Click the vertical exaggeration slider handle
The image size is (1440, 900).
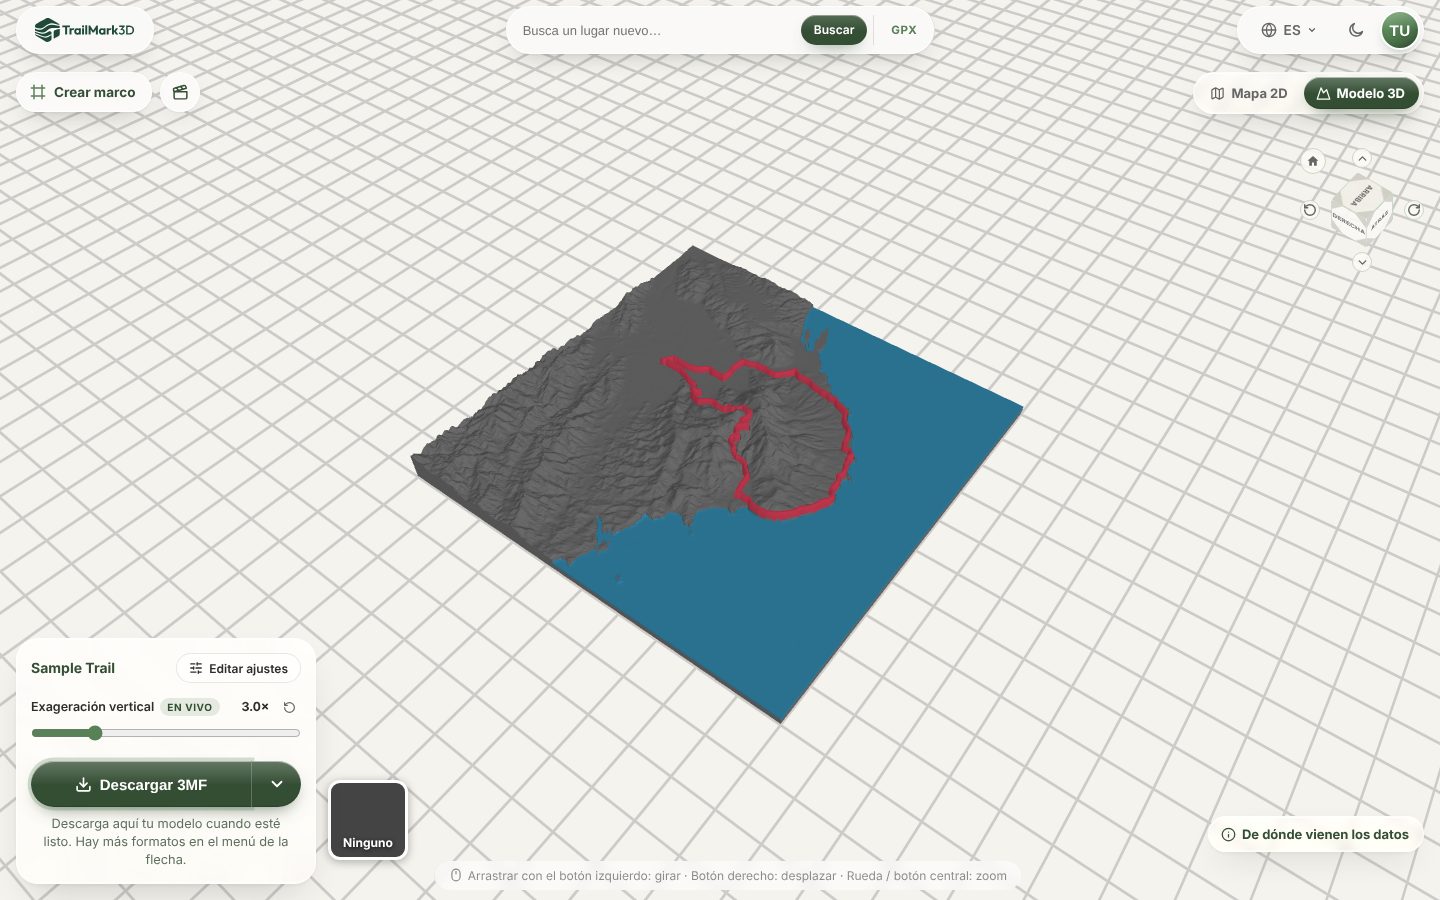click(x=95, y=733)
